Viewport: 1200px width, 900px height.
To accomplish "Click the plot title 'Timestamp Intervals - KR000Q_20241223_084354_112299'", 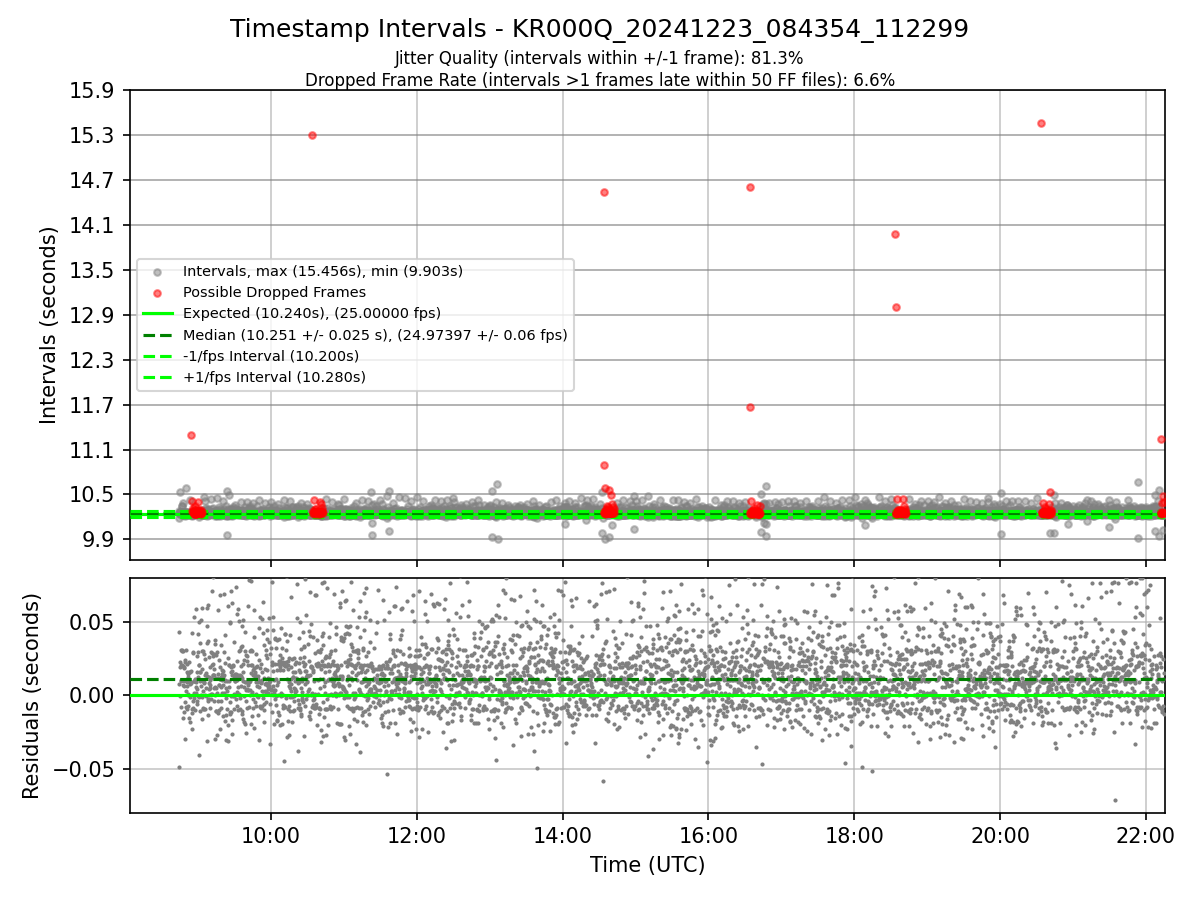I will click(x=599, y=29).
